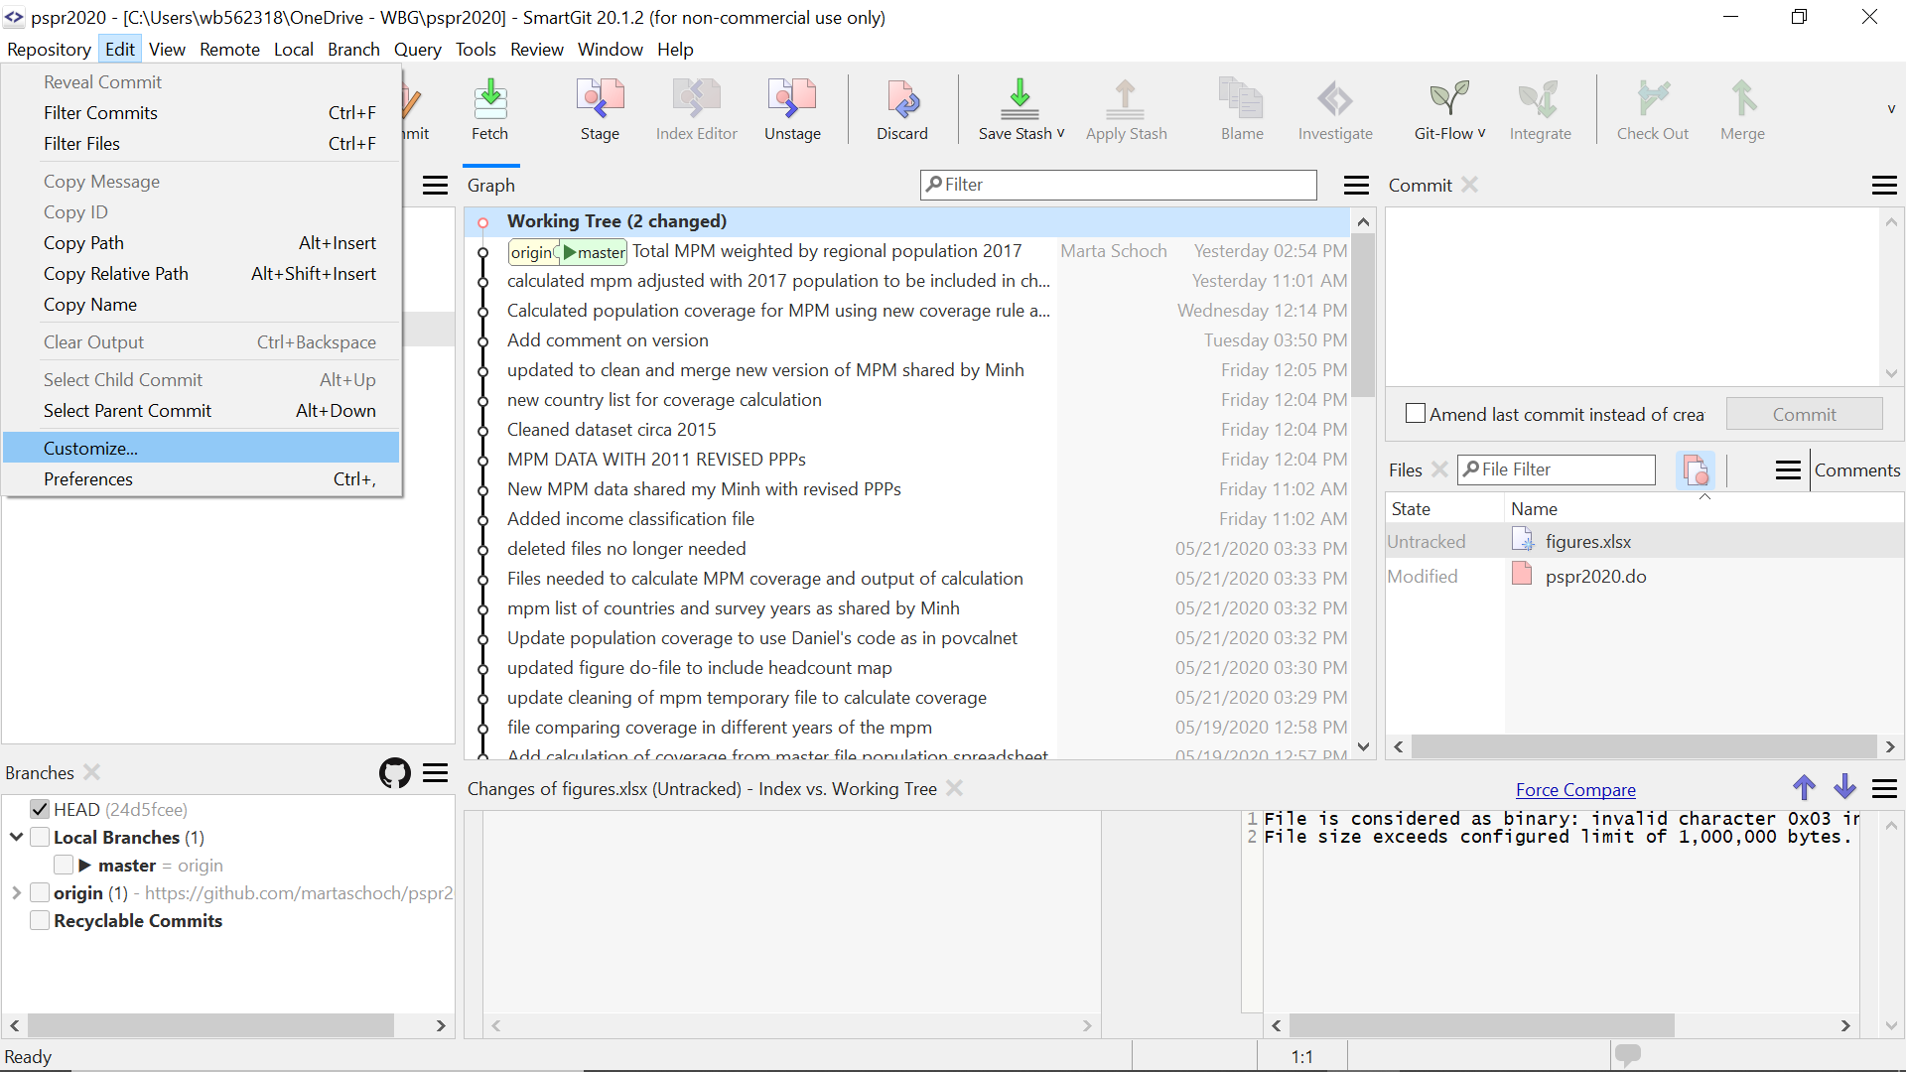
Task: Check the origin remote checkbox
Action: click(40, 892)
